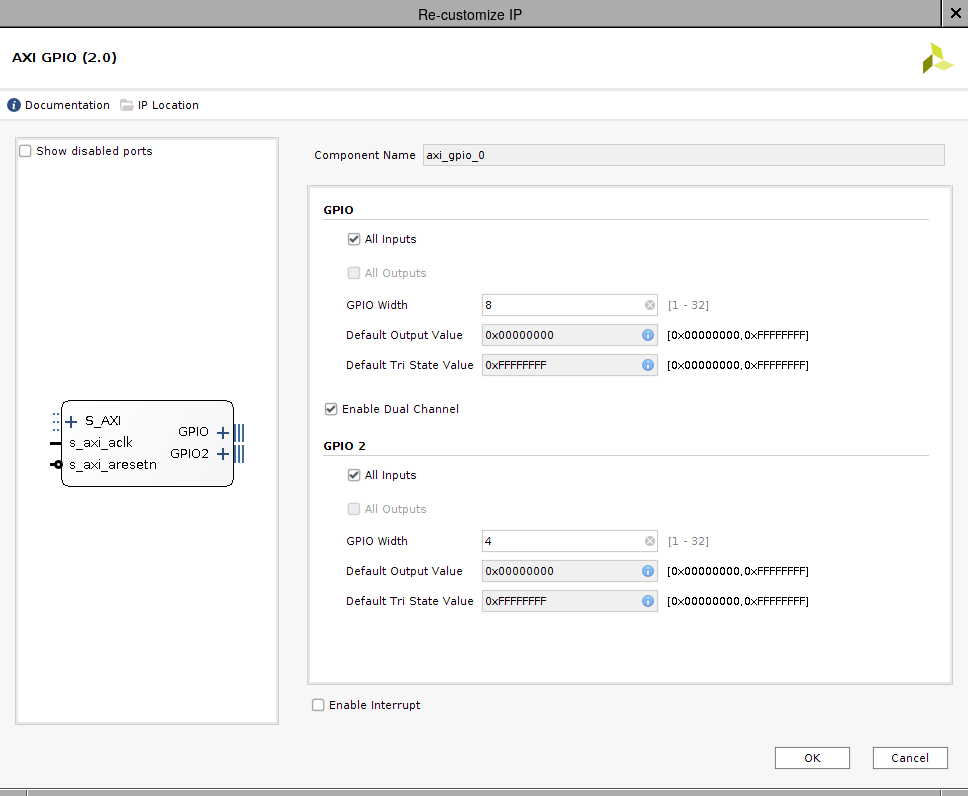Screen dimensions: 968x796
Task: Open the Documentation info icon
Action: pyautogui.click(x=14, y=105)
